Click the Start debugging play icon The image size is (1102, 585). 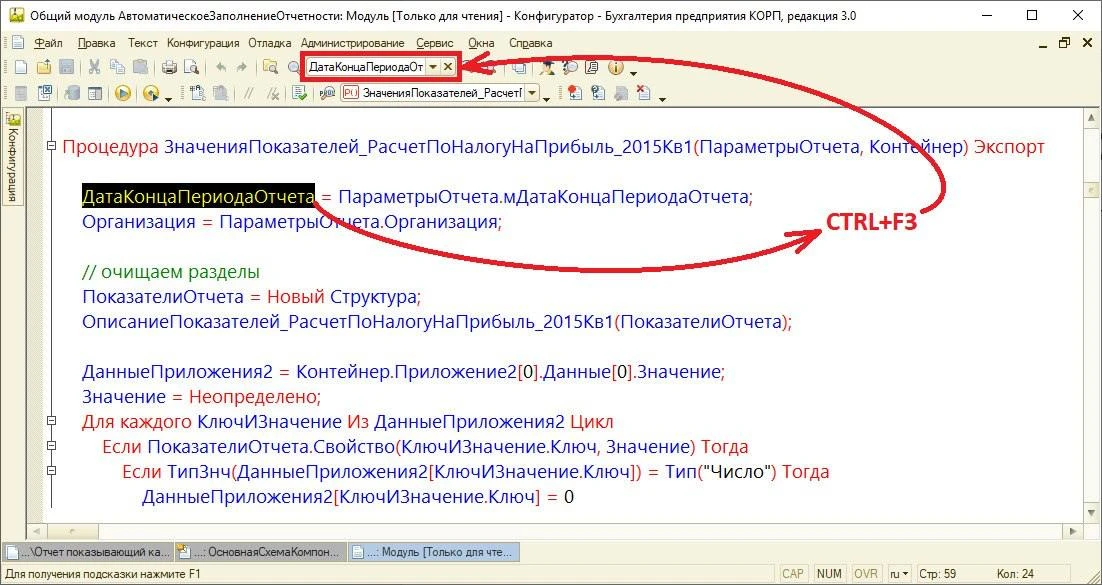tap(124, 94)
